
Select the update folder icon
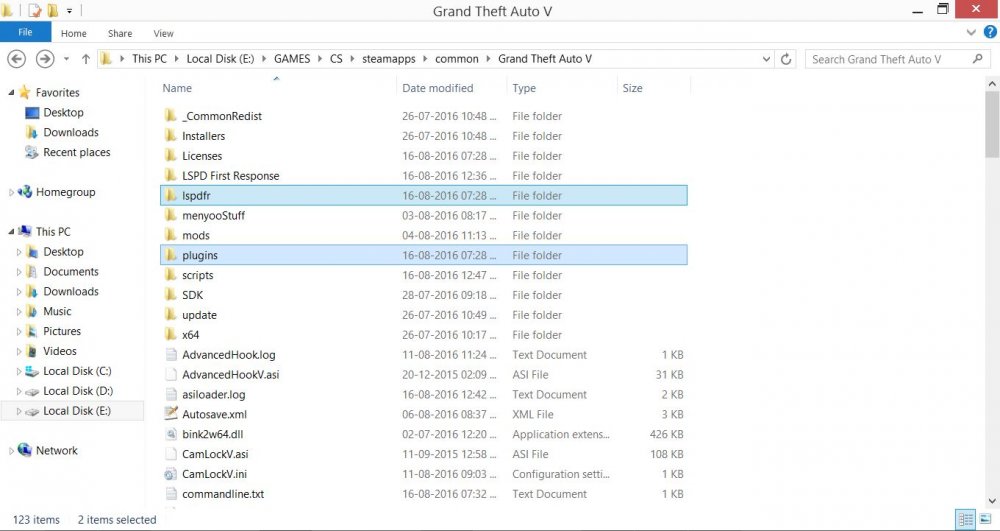click(x=170, y=314)
